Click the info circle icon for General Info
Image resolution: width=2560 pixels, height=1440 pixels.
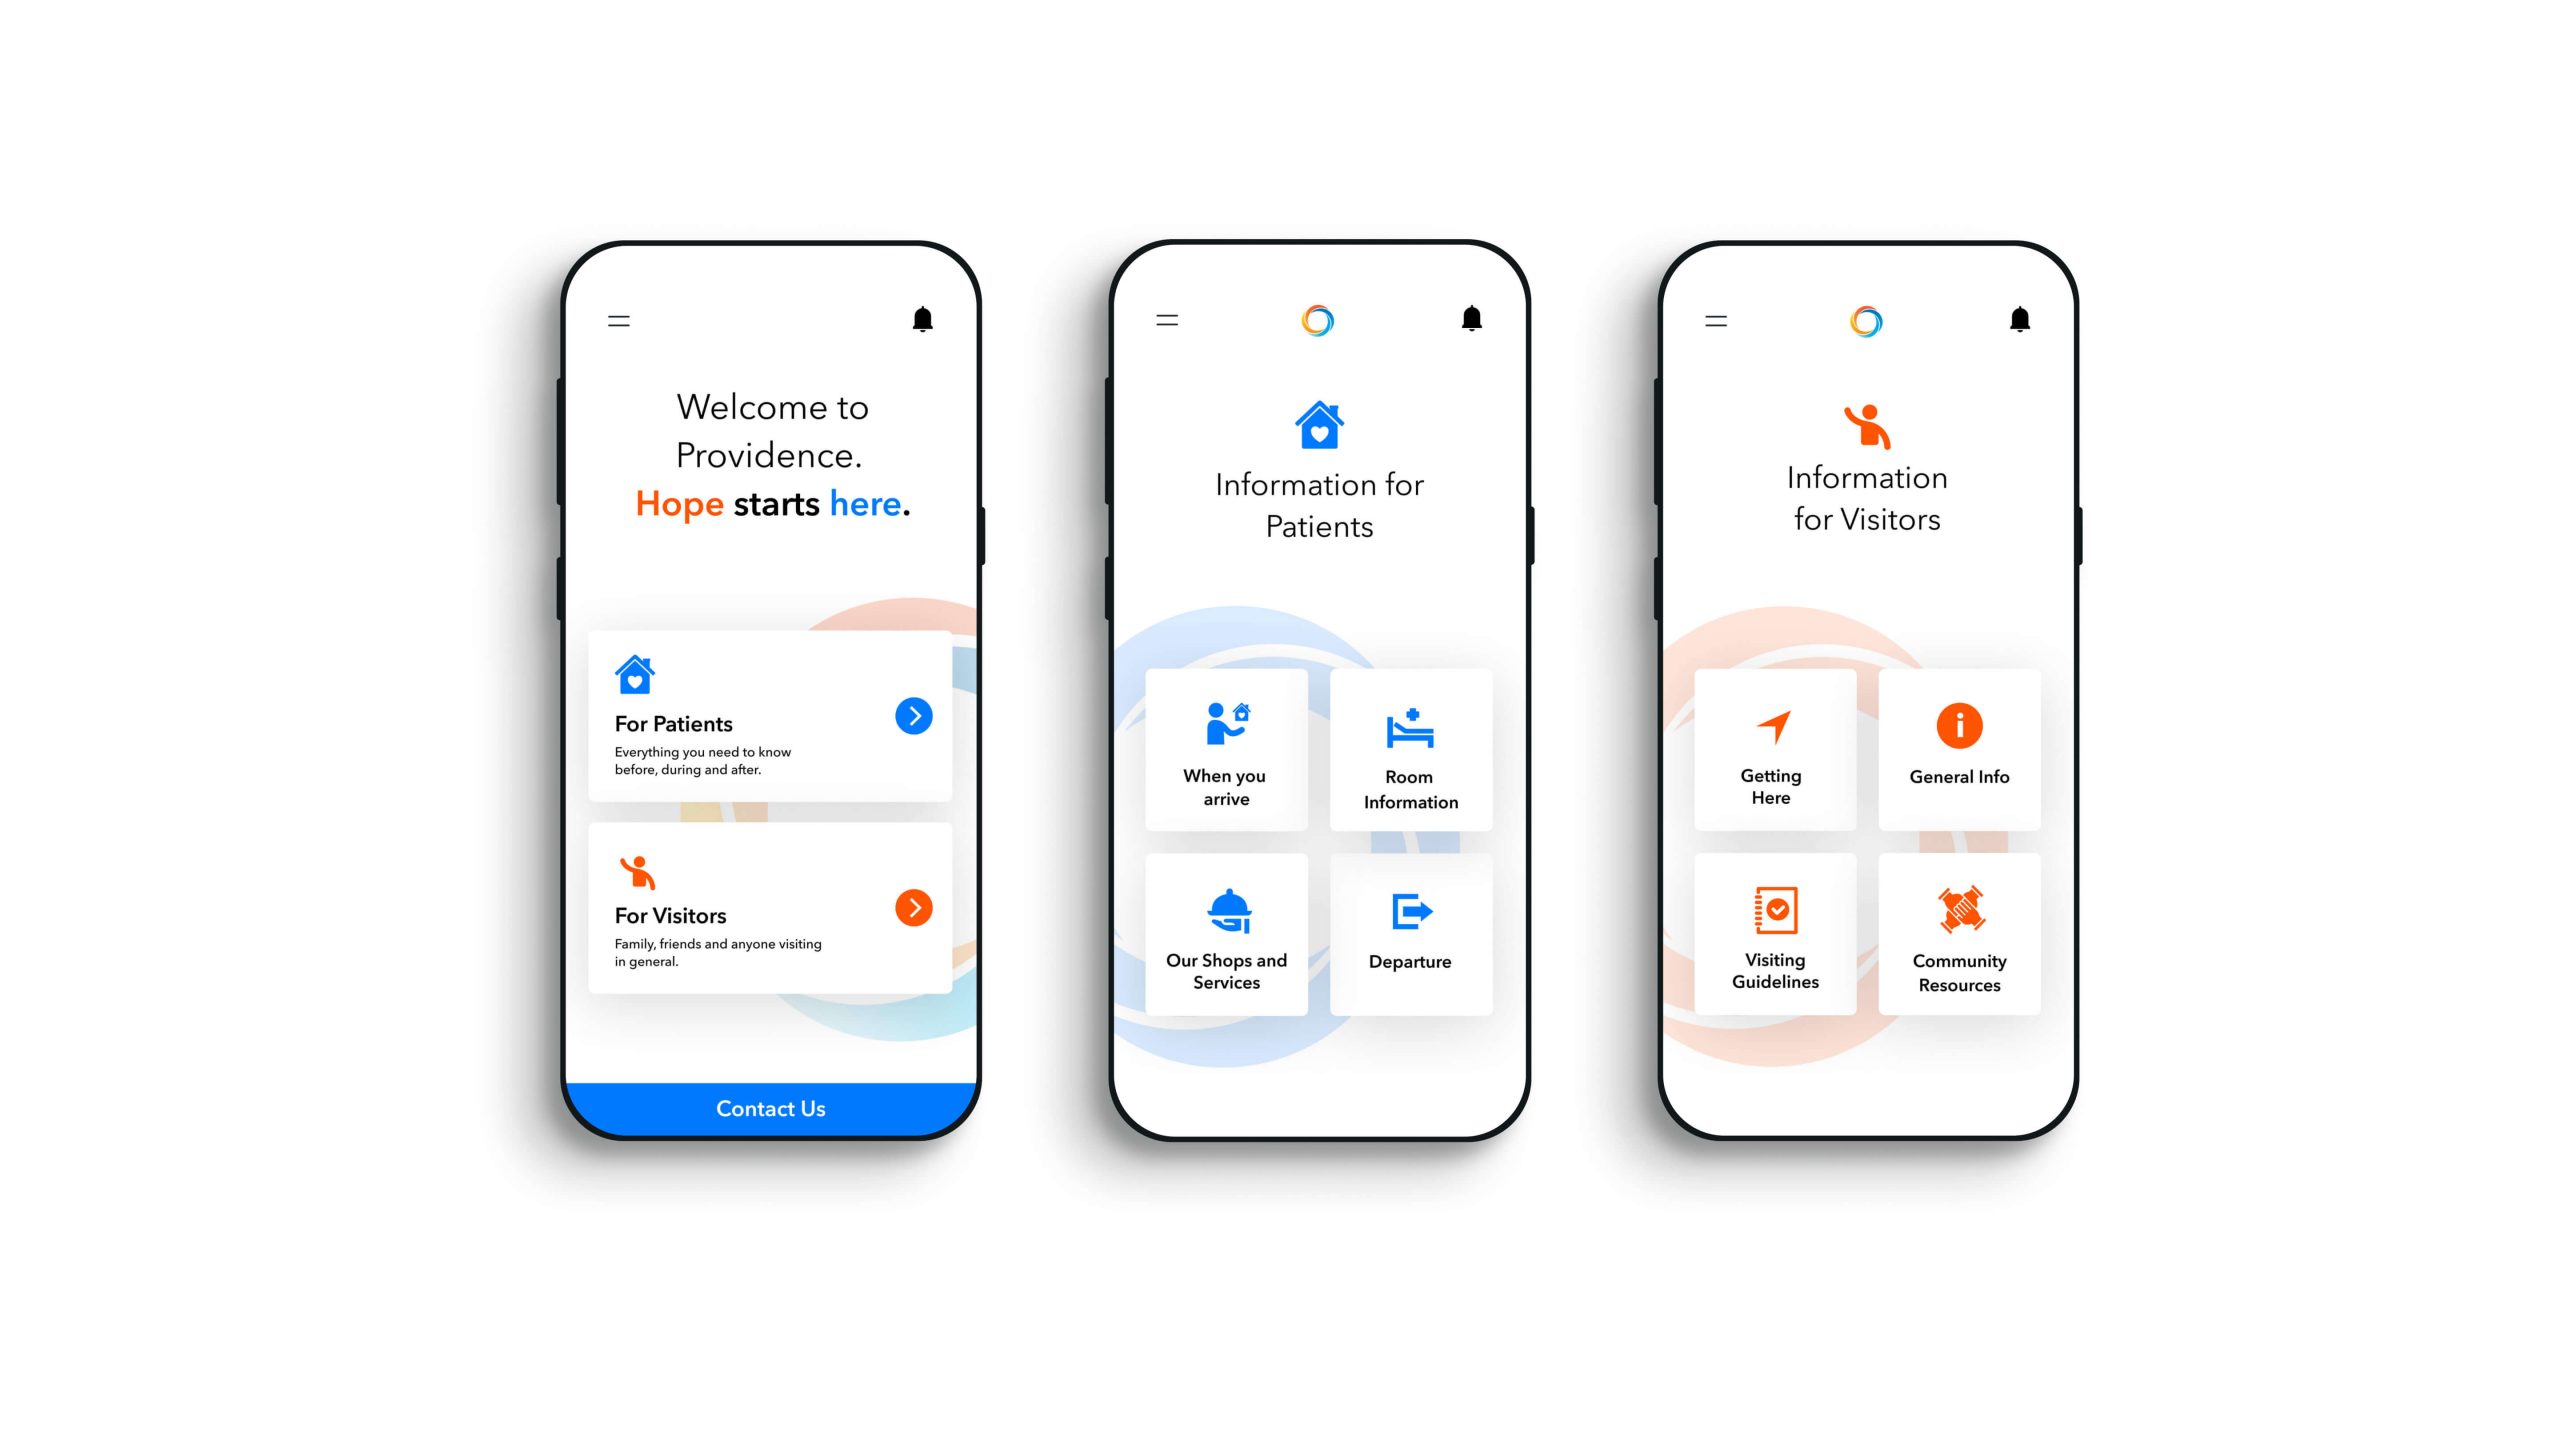click(1964, 726)
